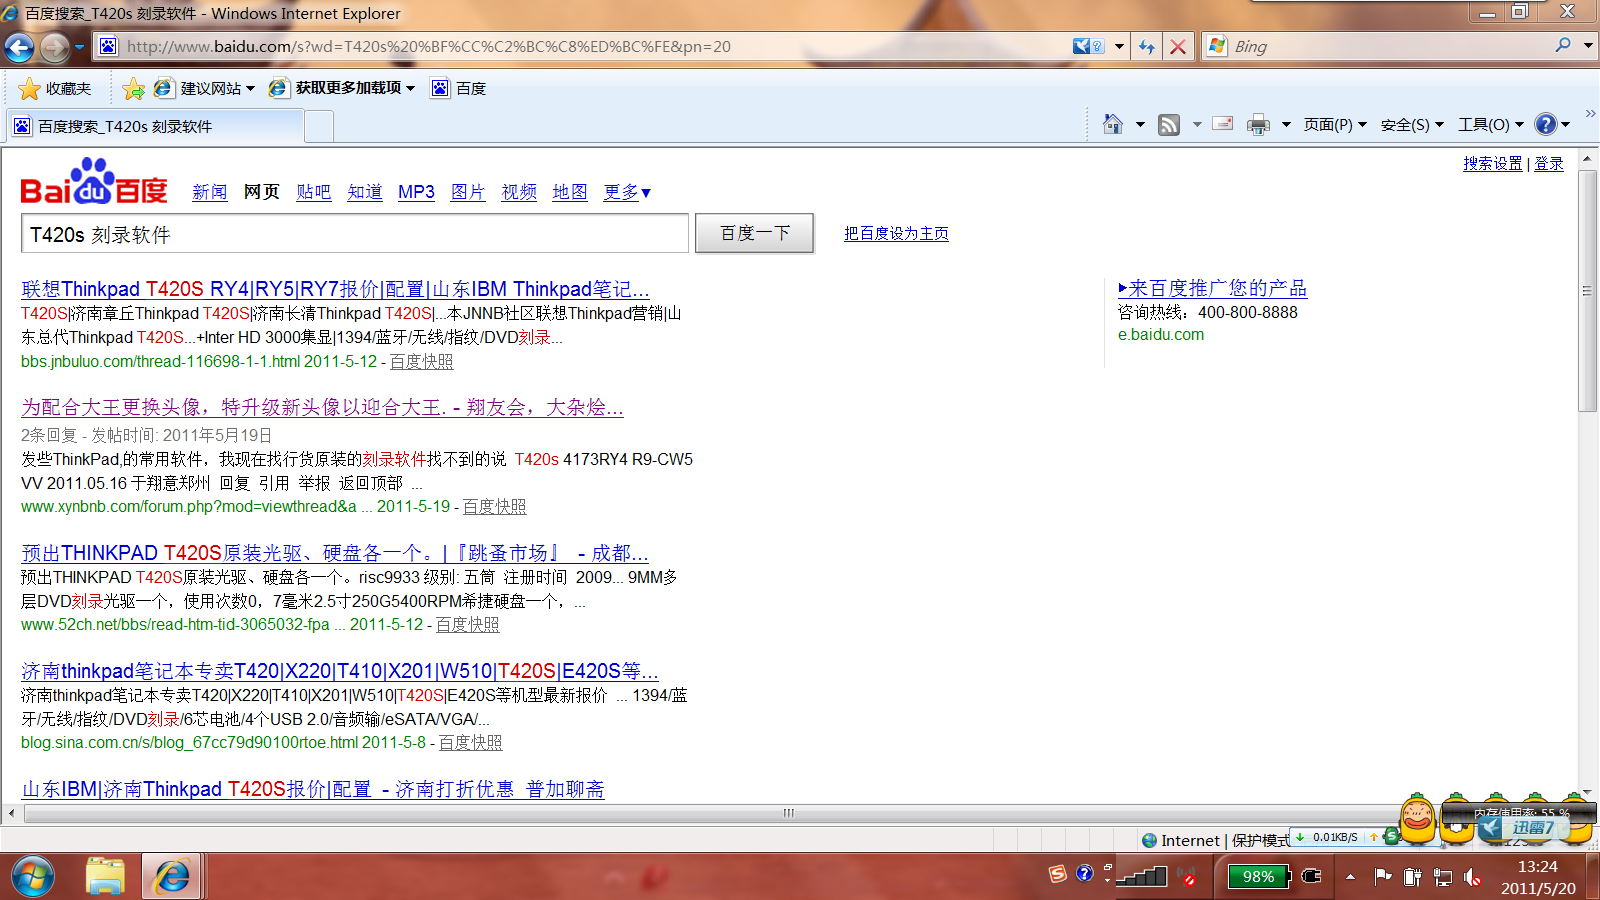Switch to Baidu 视频 category

pyautogui.click(x=519, y=192)
